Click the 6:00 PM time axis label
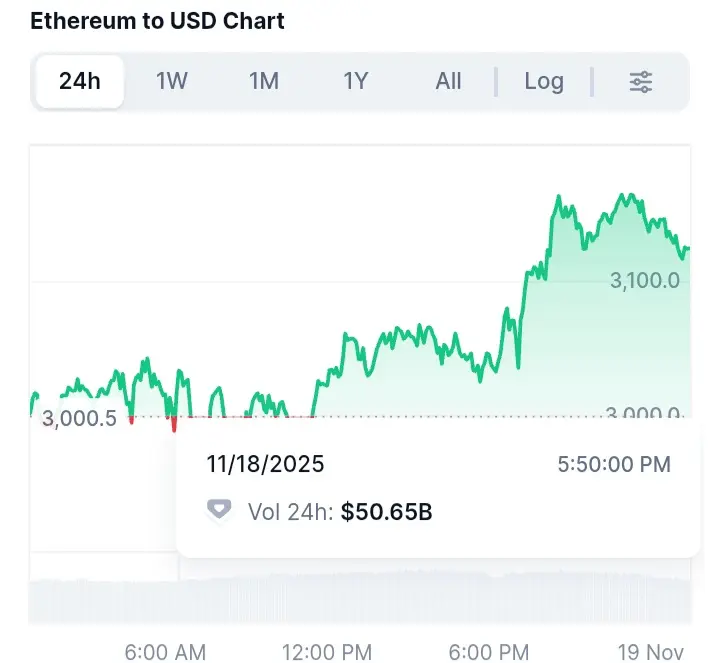This screenshot has height=663, width=720. click(489, 652)
